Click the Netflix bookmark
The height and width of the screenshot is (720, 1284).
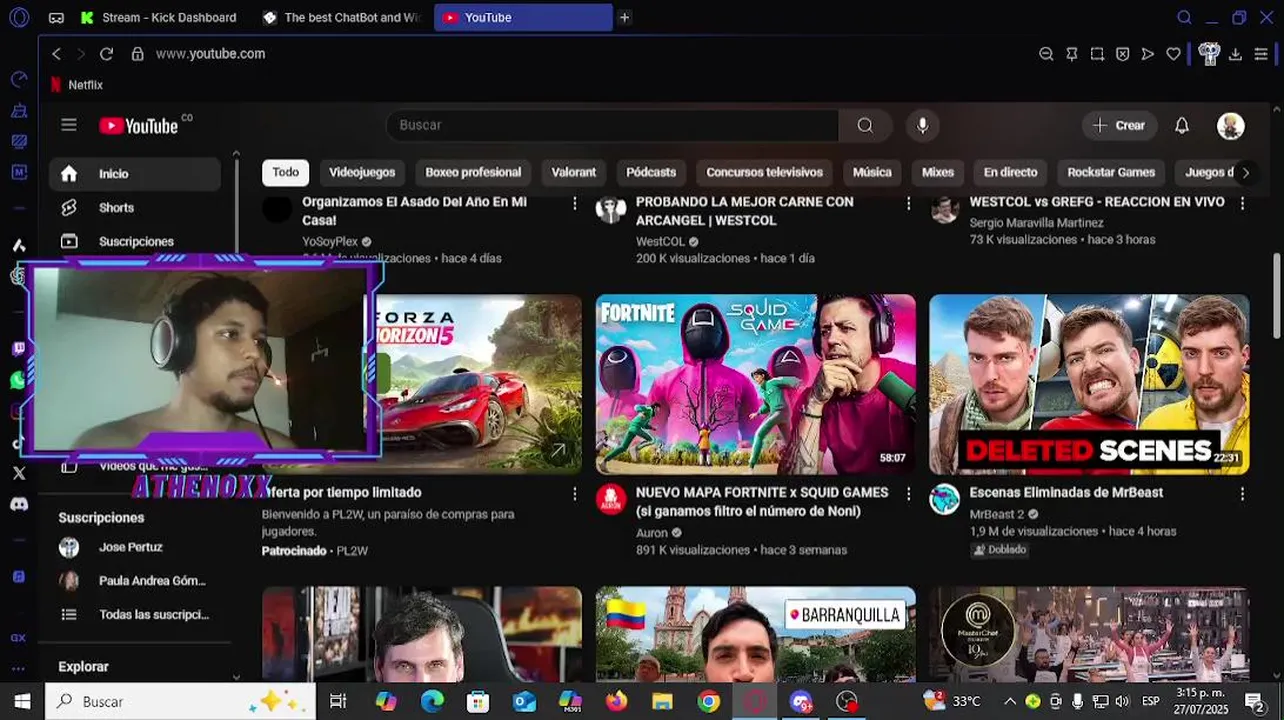[x=77, y=85]
